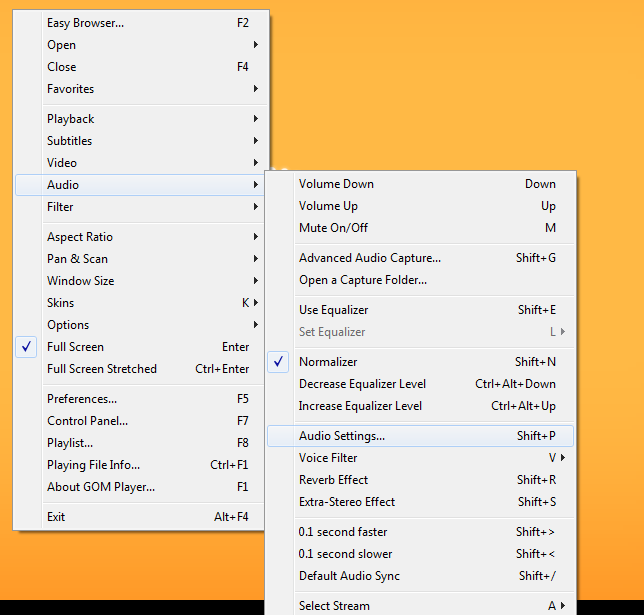
Task: Toggle Mute On/Off
Action: click(x=333, y=228)
